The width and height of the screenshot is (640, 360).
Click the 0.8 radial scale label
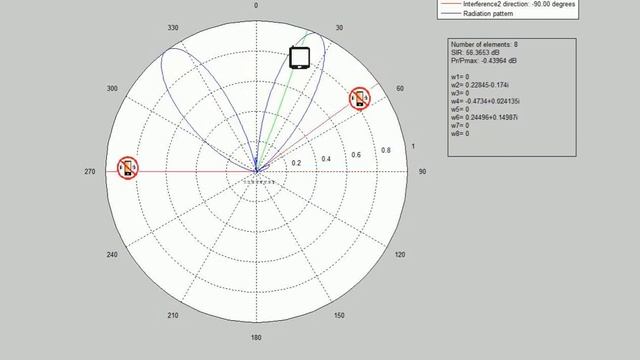(x=386, y=151)
